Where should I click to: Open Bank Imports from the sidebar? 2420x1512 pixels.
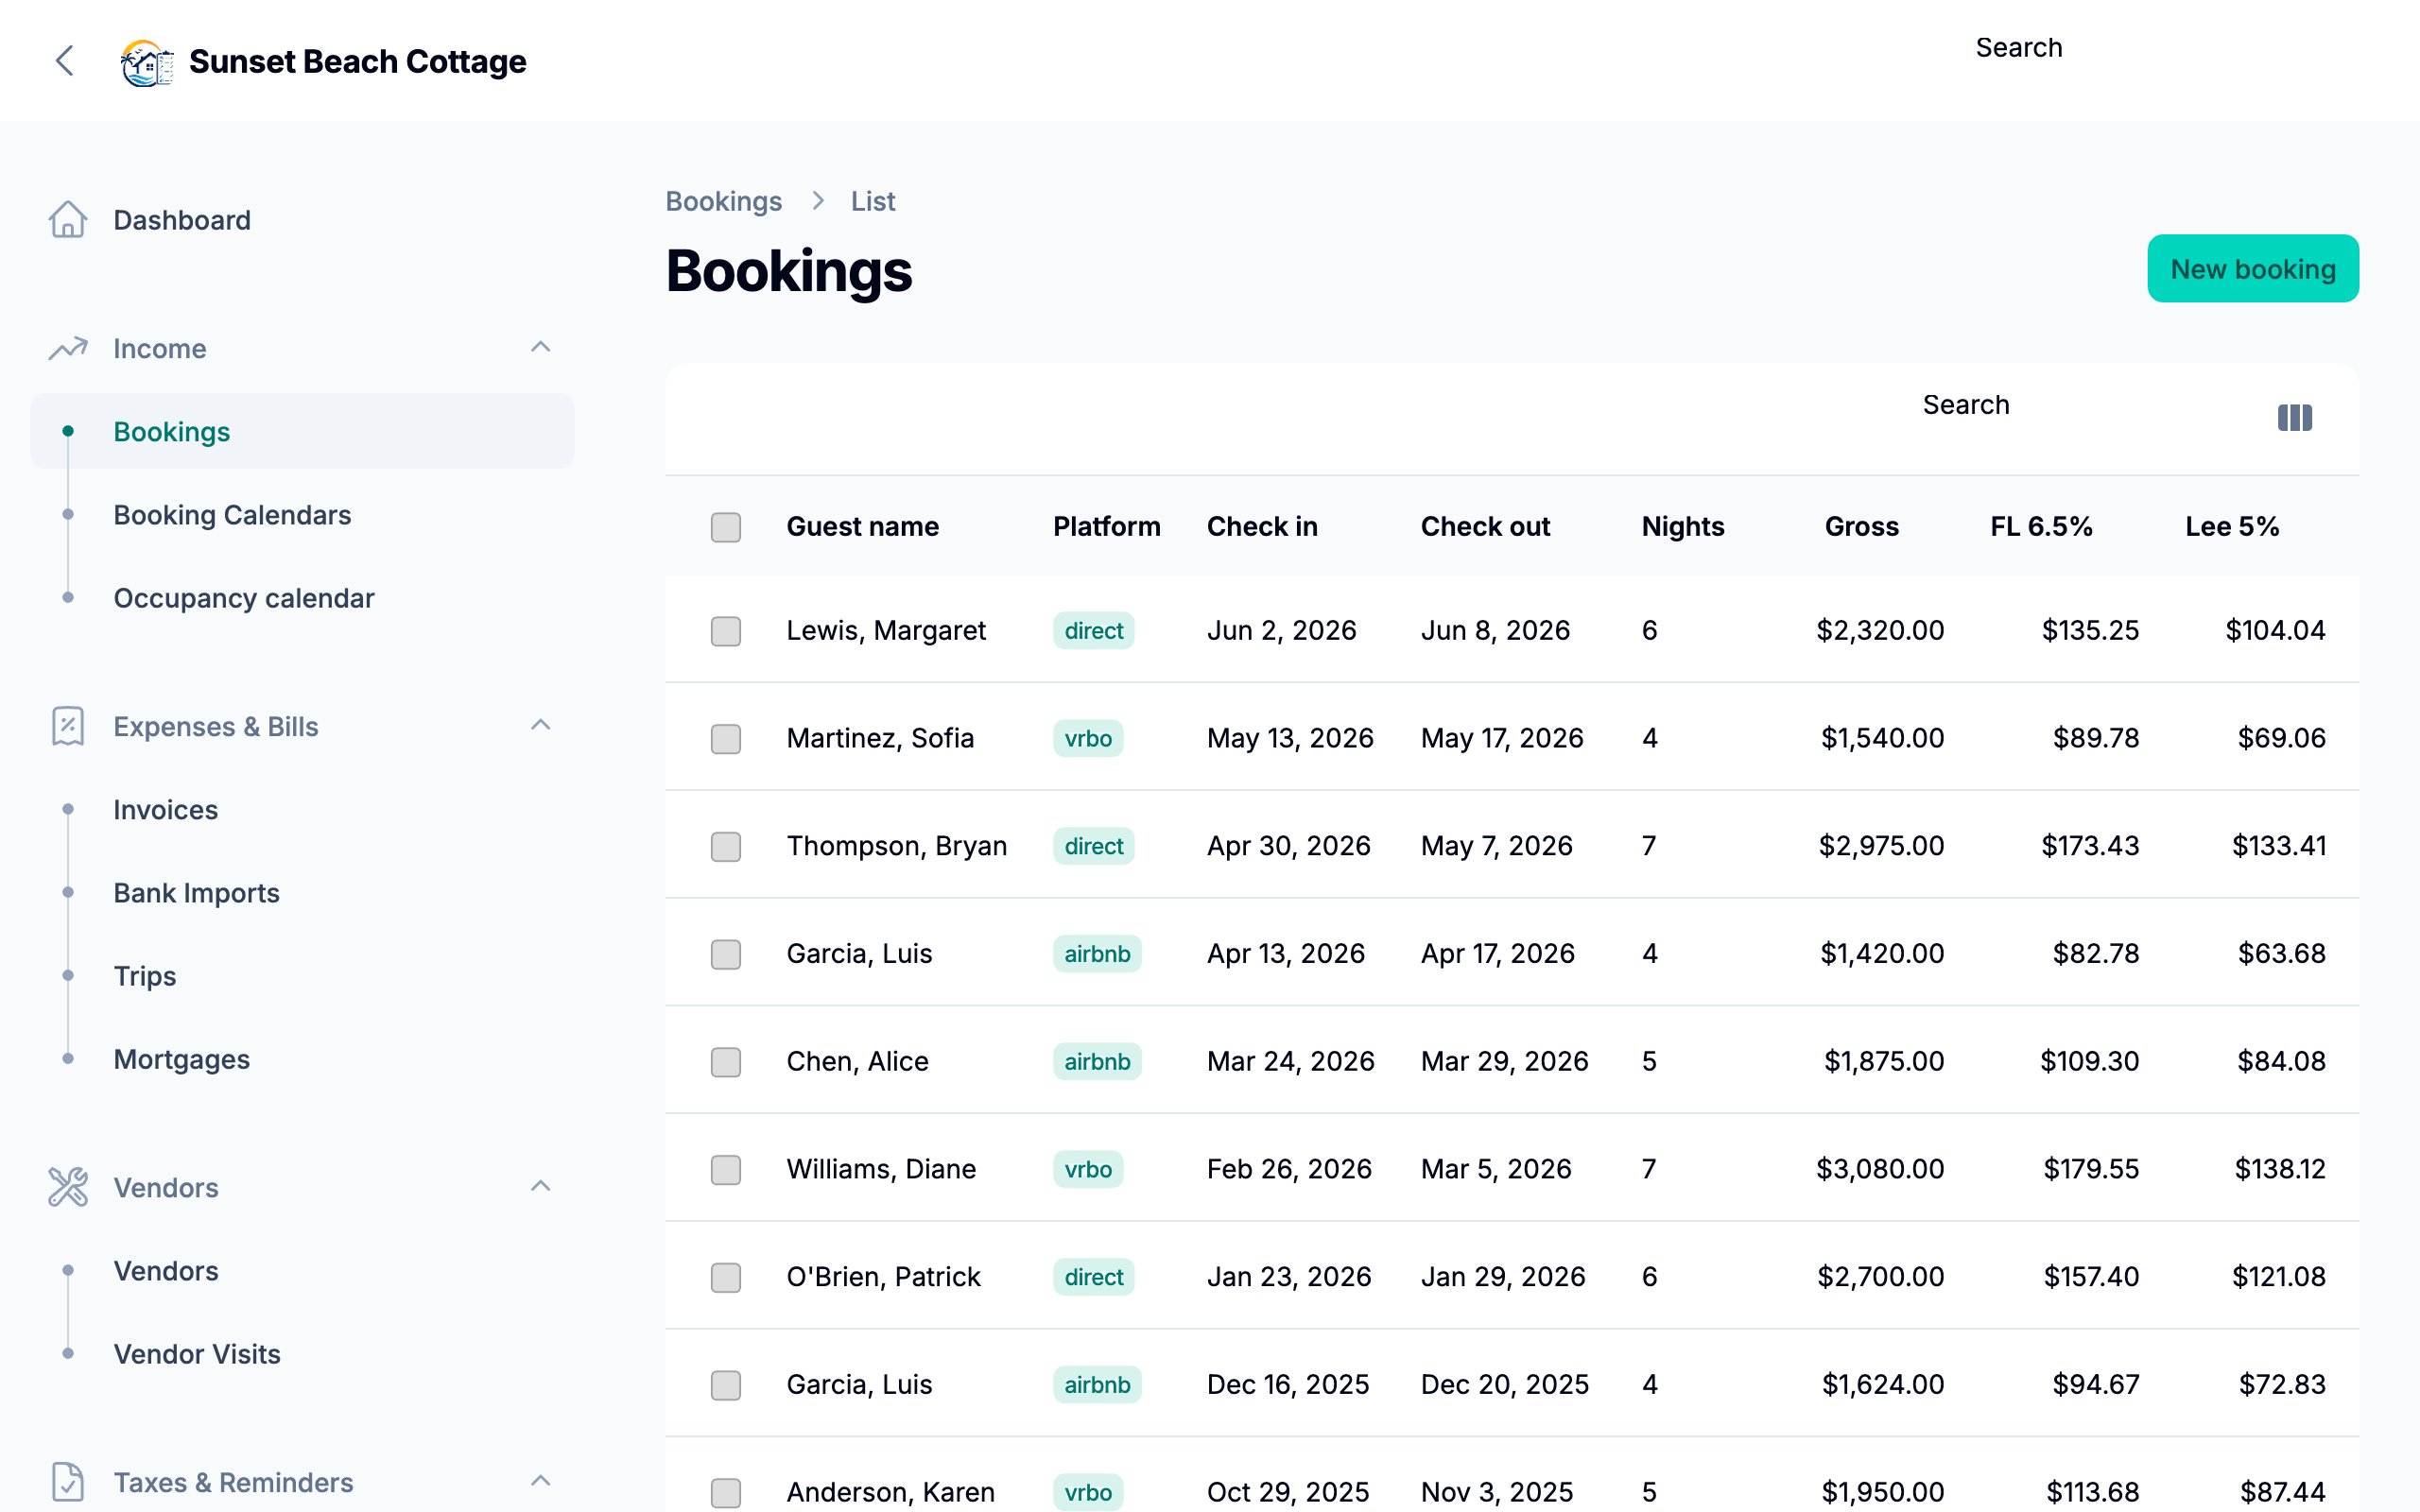[196, 893]
